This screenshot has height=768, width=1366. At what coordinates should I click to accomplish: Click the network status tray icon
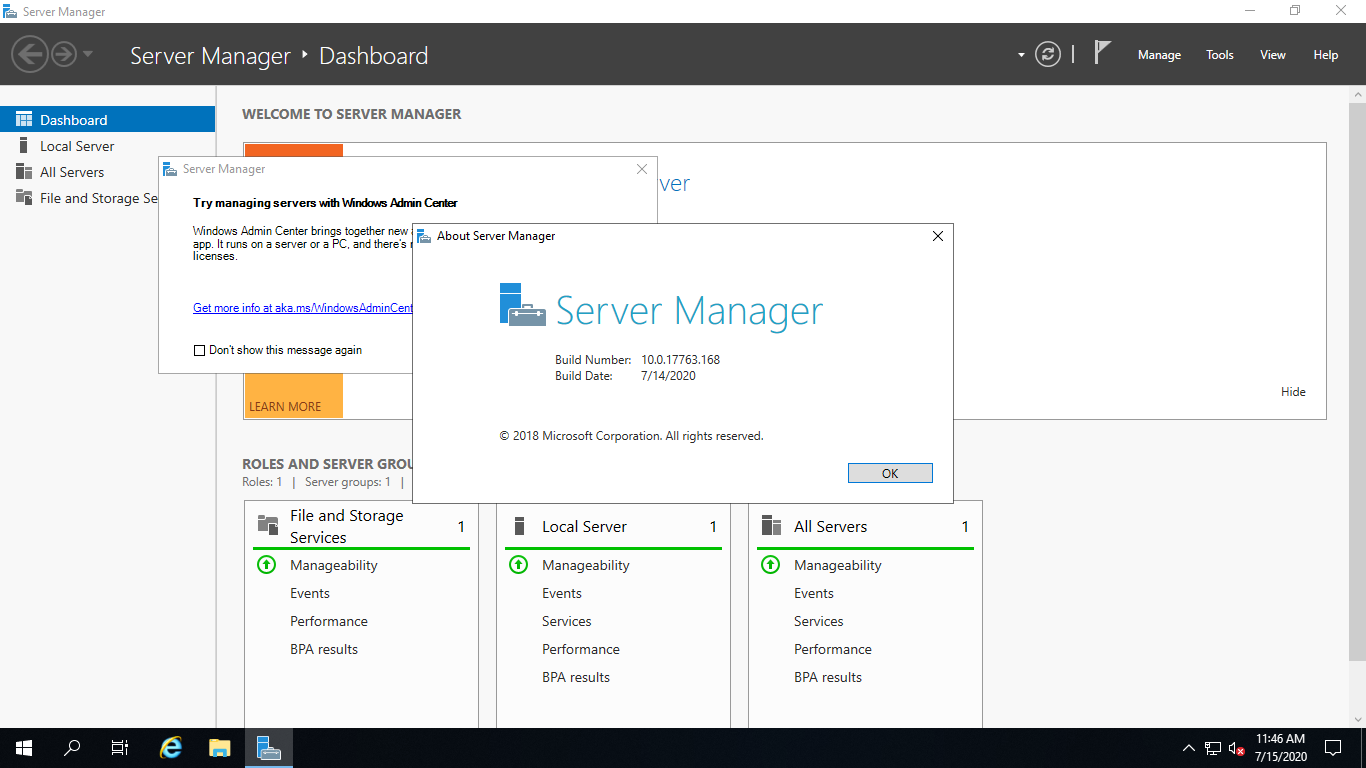[1212, 747]
